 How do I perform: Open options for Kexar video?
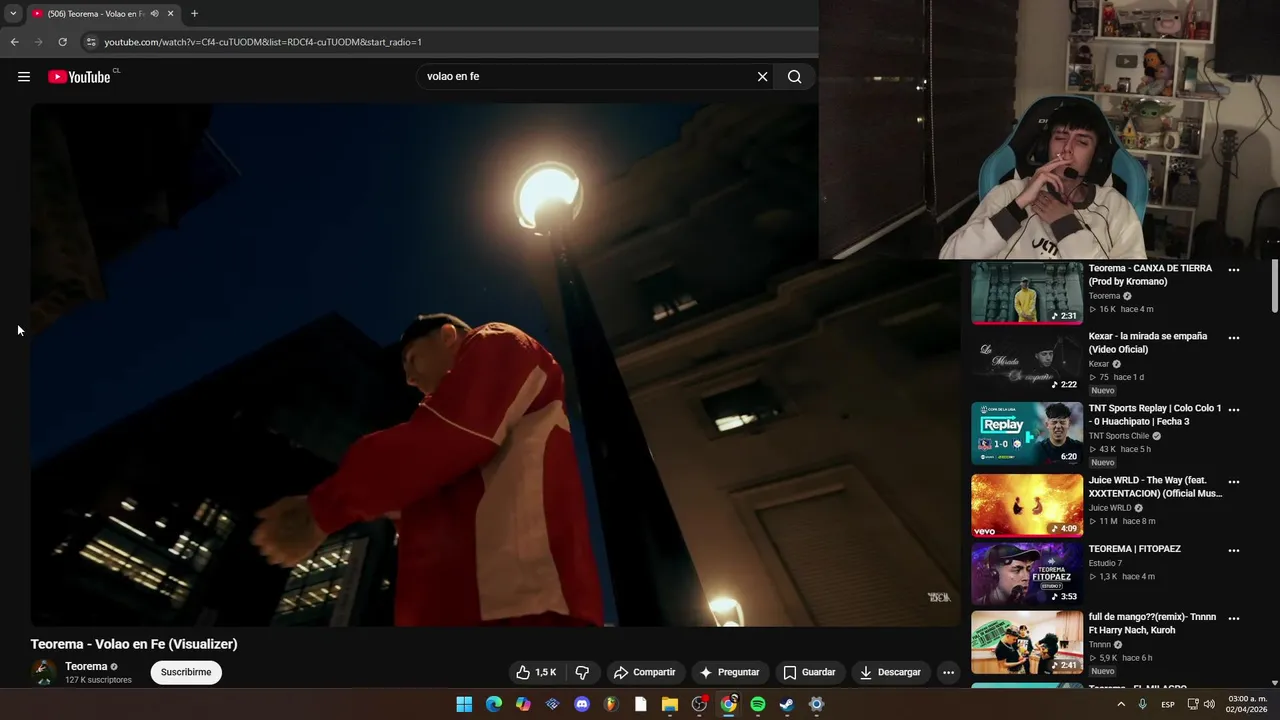1233,338
